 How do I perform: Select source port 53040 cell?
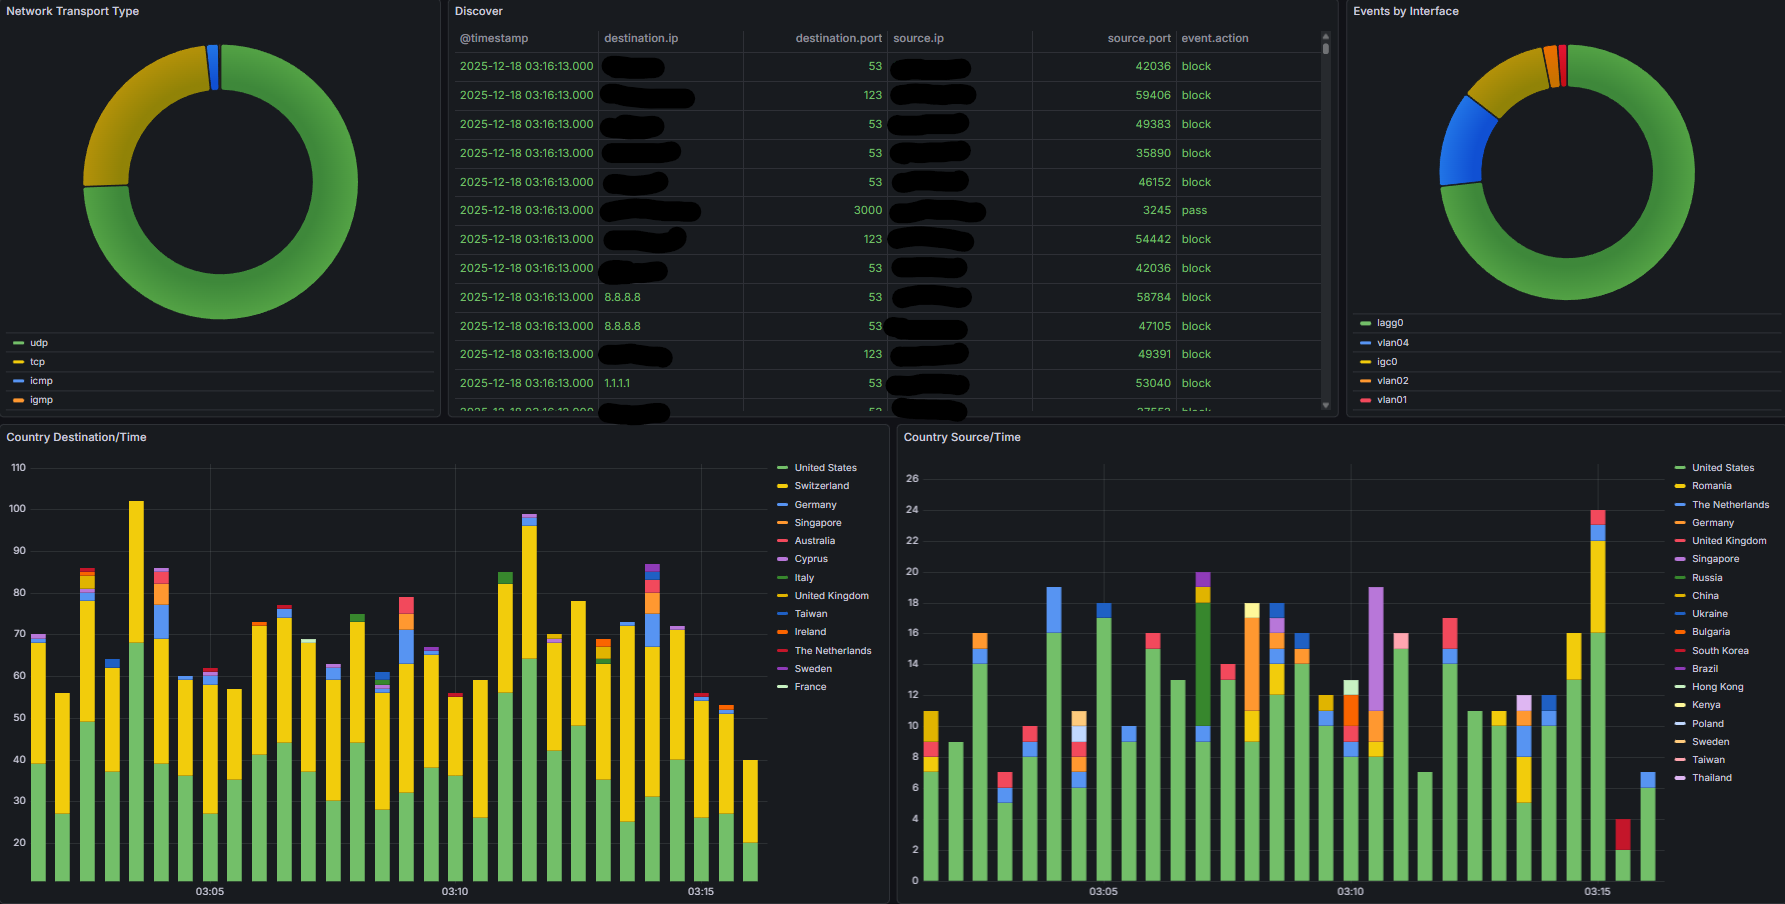(x=1153, y=383)
